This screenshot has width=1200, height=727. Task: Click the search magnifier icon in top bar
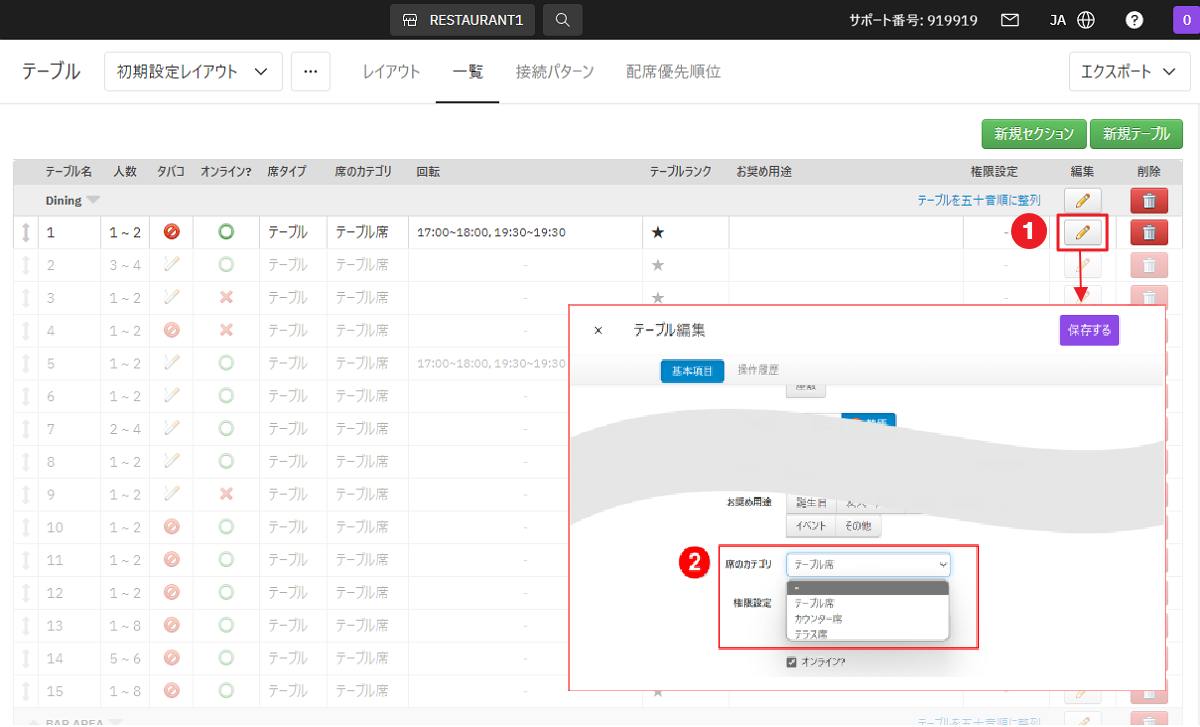coord(562,20)
